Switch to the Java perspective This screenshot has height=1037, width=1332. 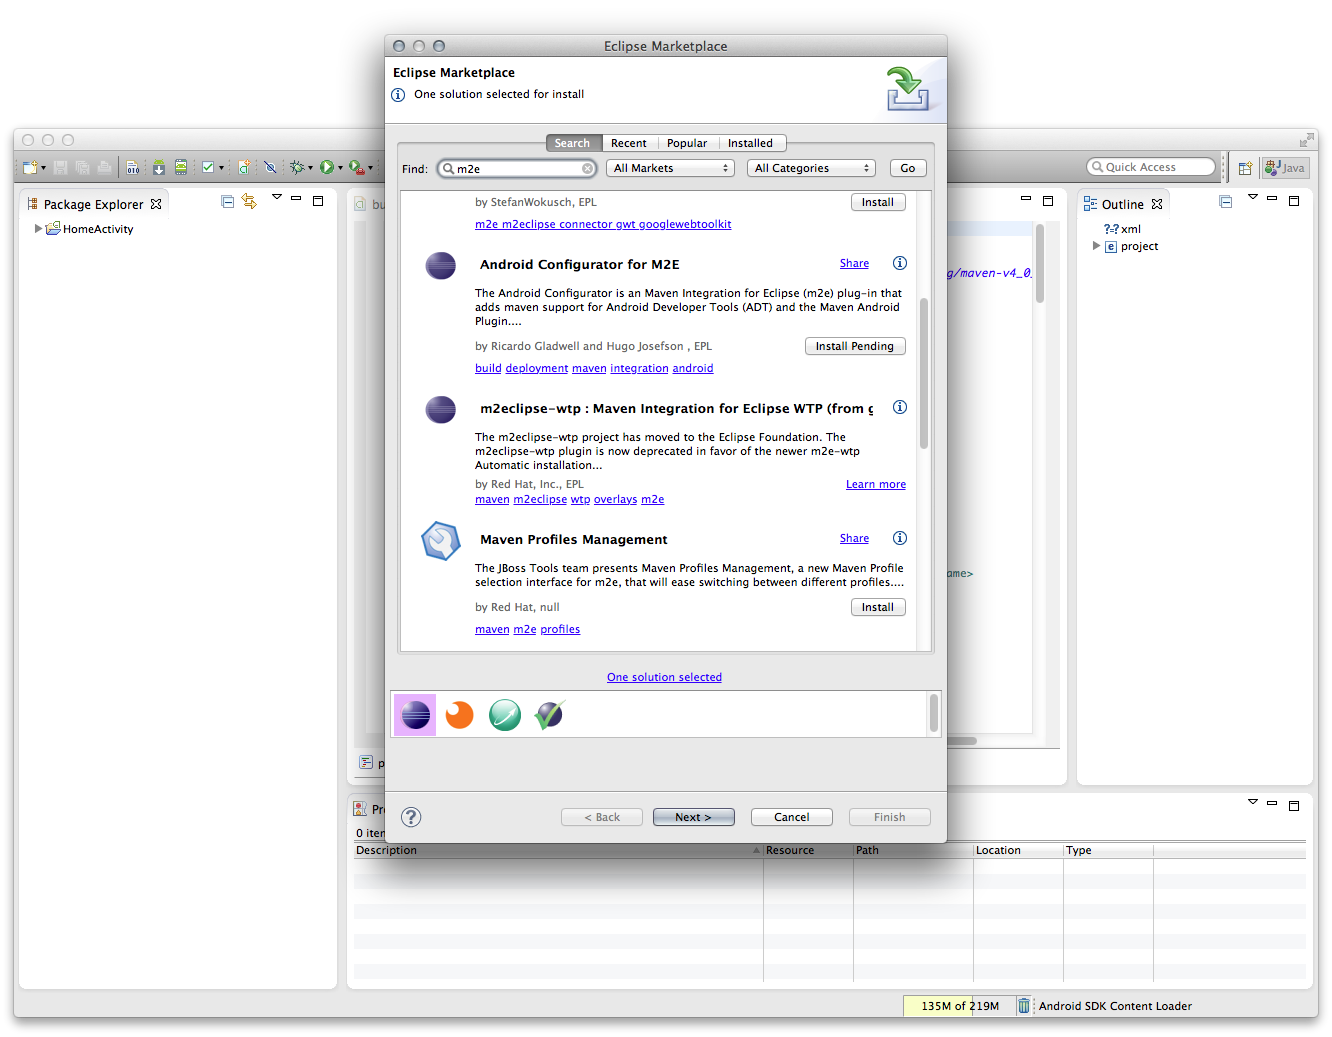click(1285, 168)
